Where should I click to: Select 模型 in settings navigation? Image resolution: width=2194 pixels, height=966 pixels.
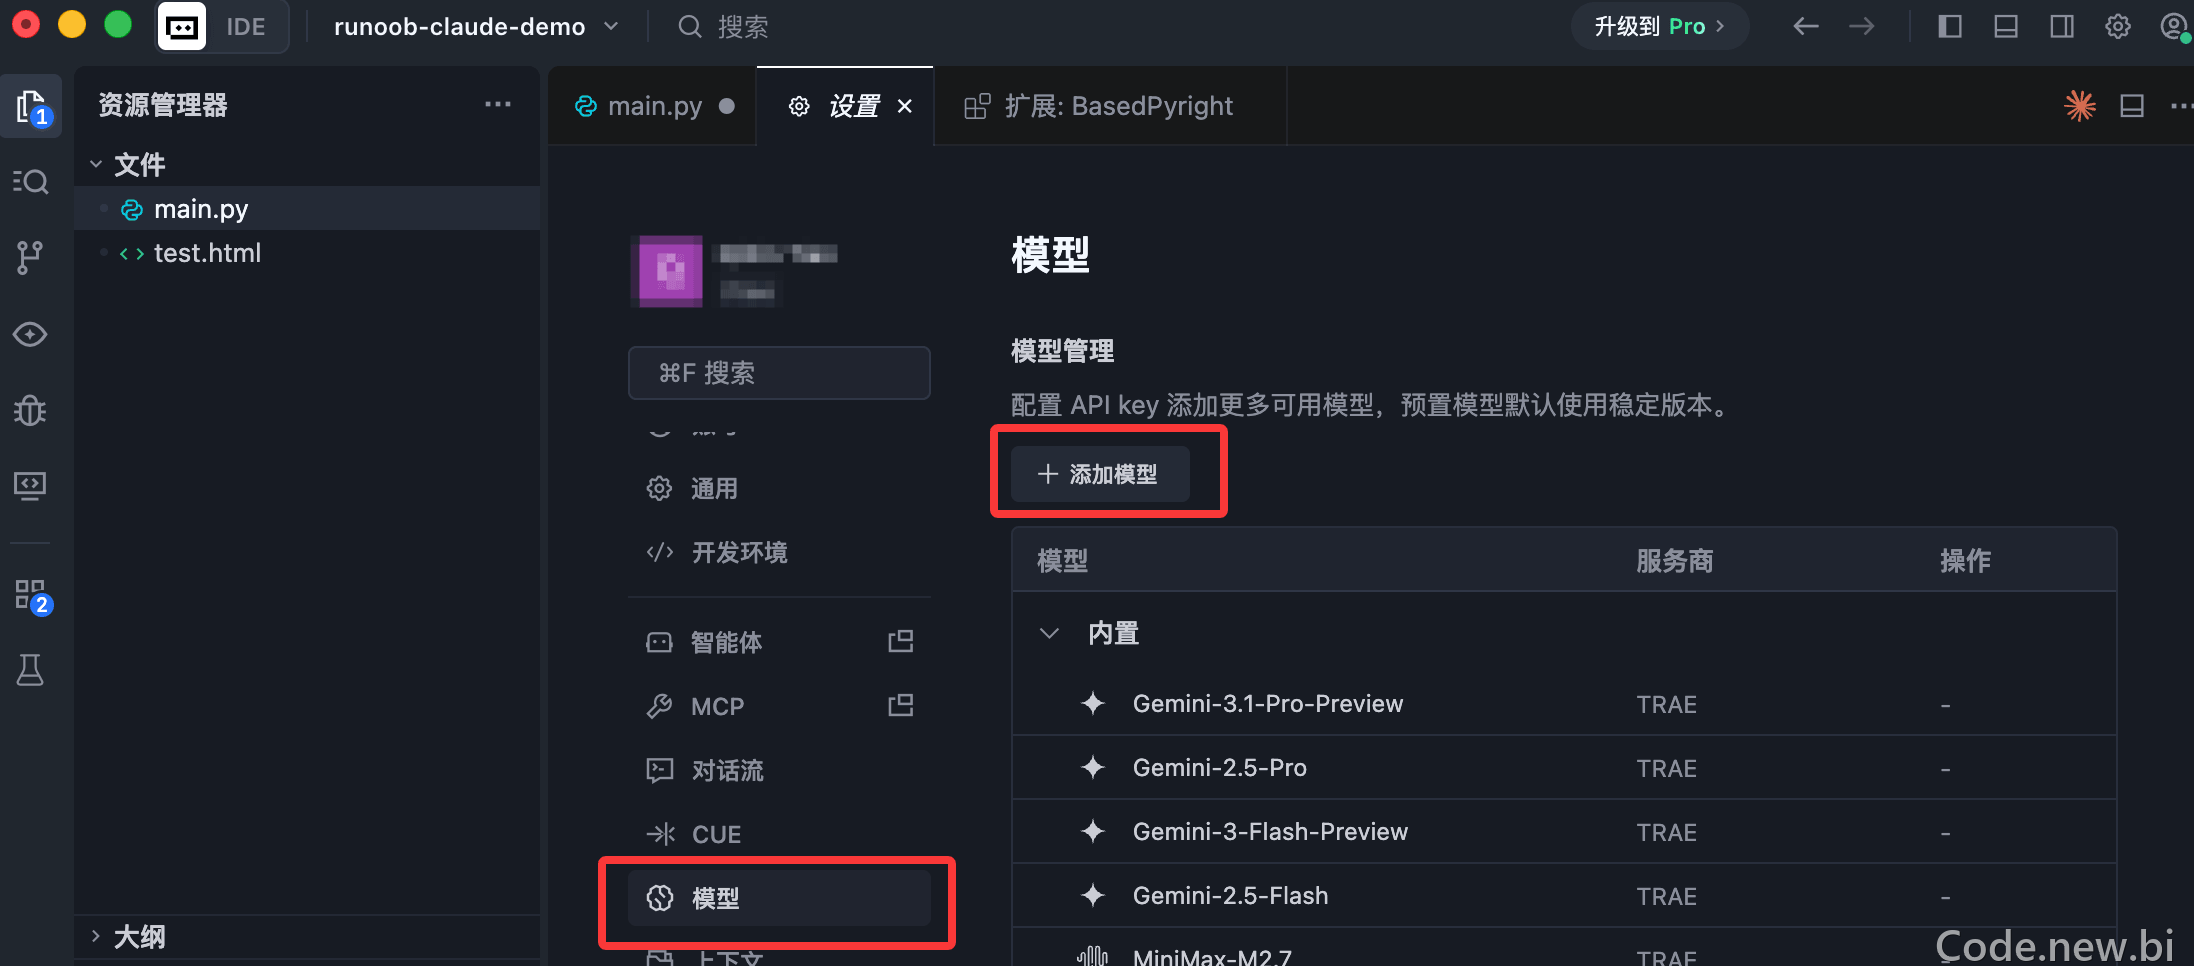click(779, 898)
